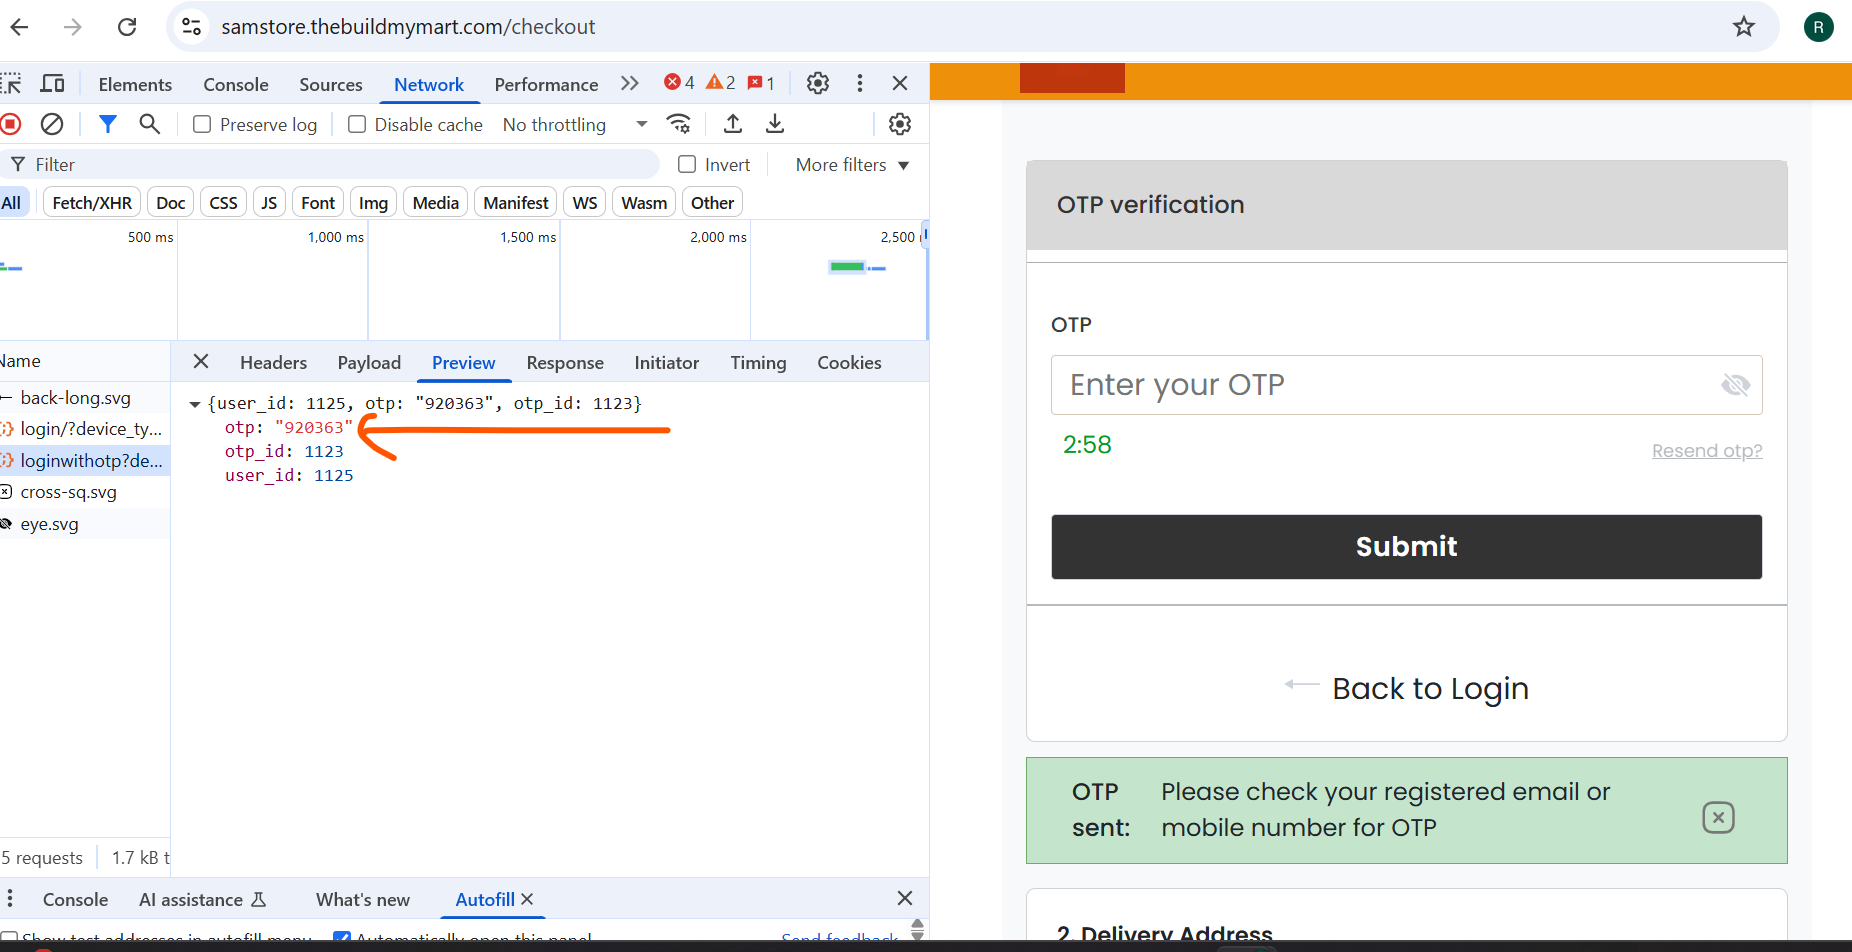Open the network search magnifier
The width and height of the screenshot is (1852, 952).
pyautogui.click(x=150, y=124)
